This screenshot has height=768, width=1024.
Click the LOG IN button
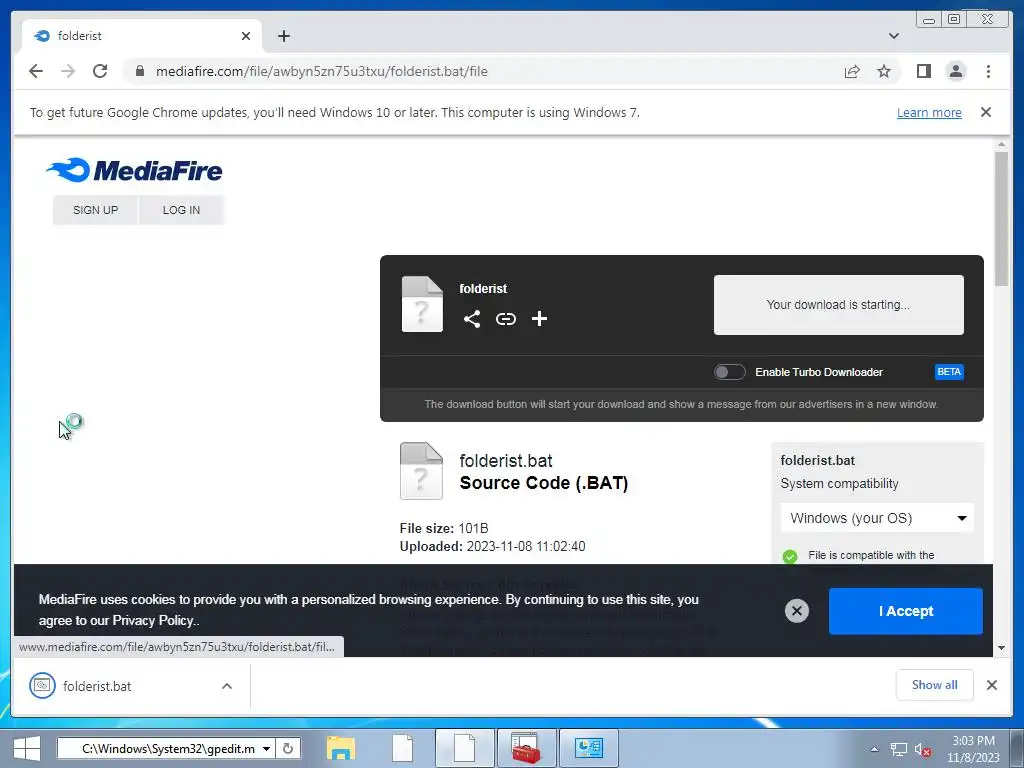pyautogui.click(x=182, y=210)
